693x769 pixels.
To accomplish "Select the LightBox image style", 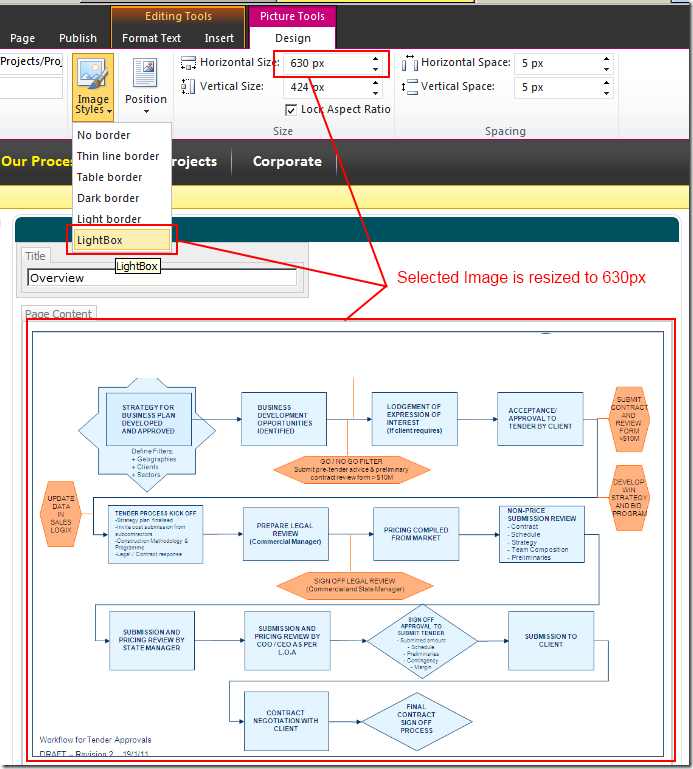I will pyautogui.click(x=121, y=240).
